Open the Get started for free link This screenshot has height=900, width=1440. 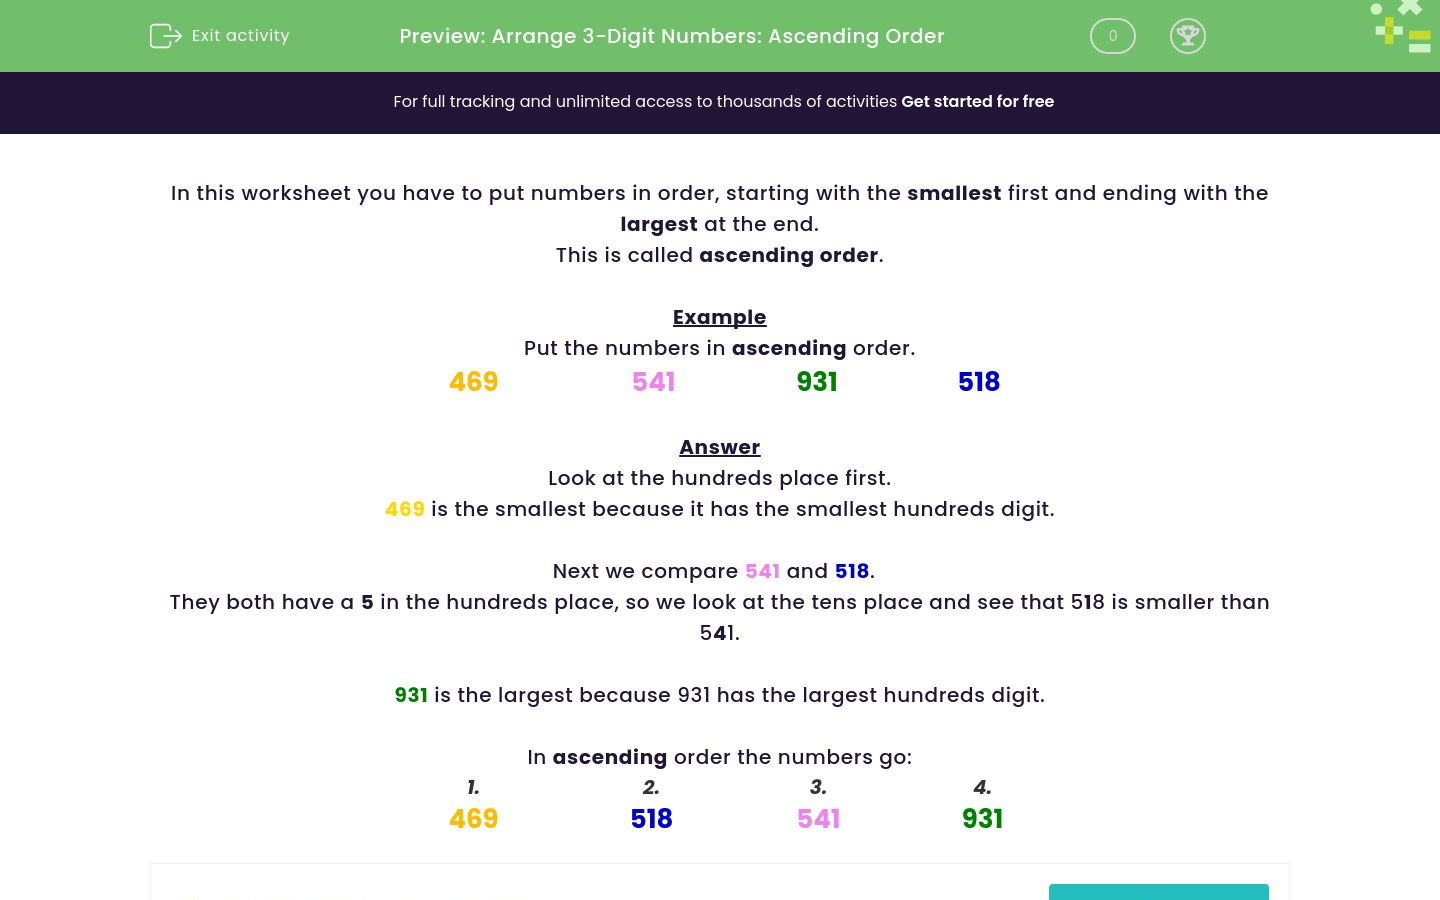point(977,102)
